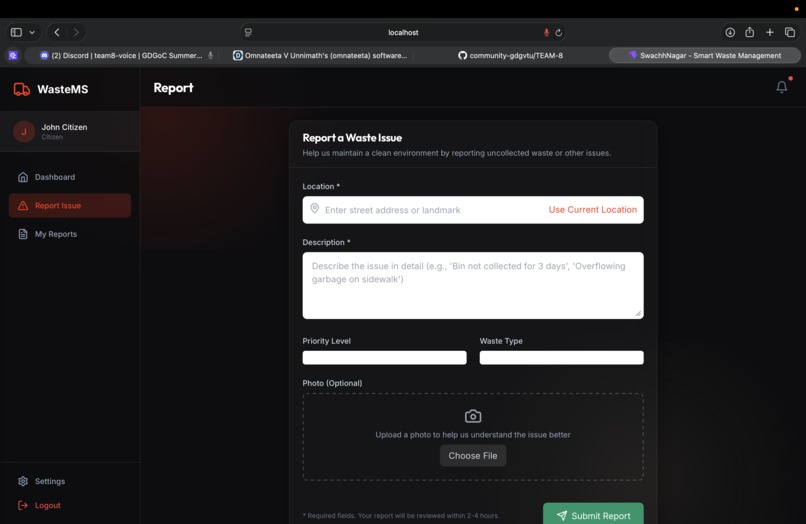Show the tab overview
The width and height of the screenshot is (806, 524).
click(790, 32)
